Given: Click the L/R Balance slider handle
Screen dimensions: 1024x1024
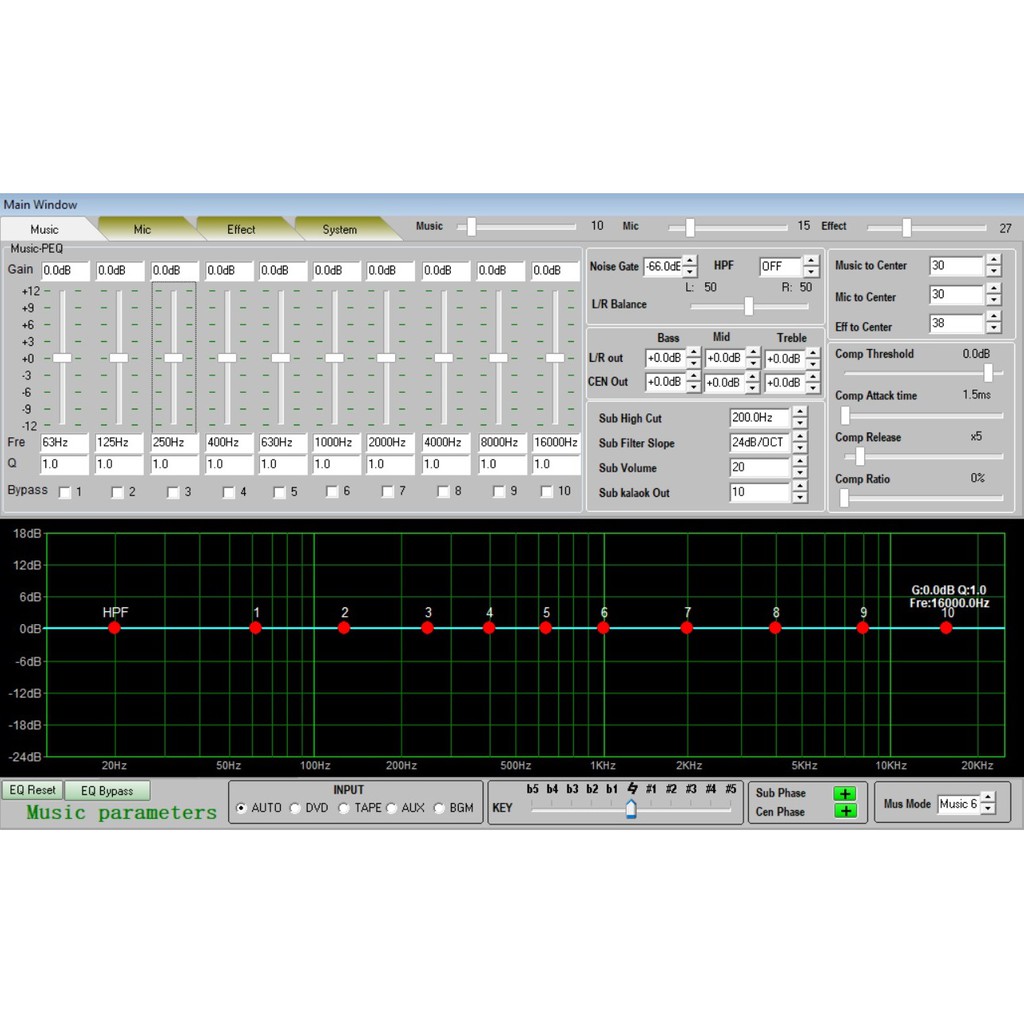Looking at the screenshot, I should click(x=748, y=306).
